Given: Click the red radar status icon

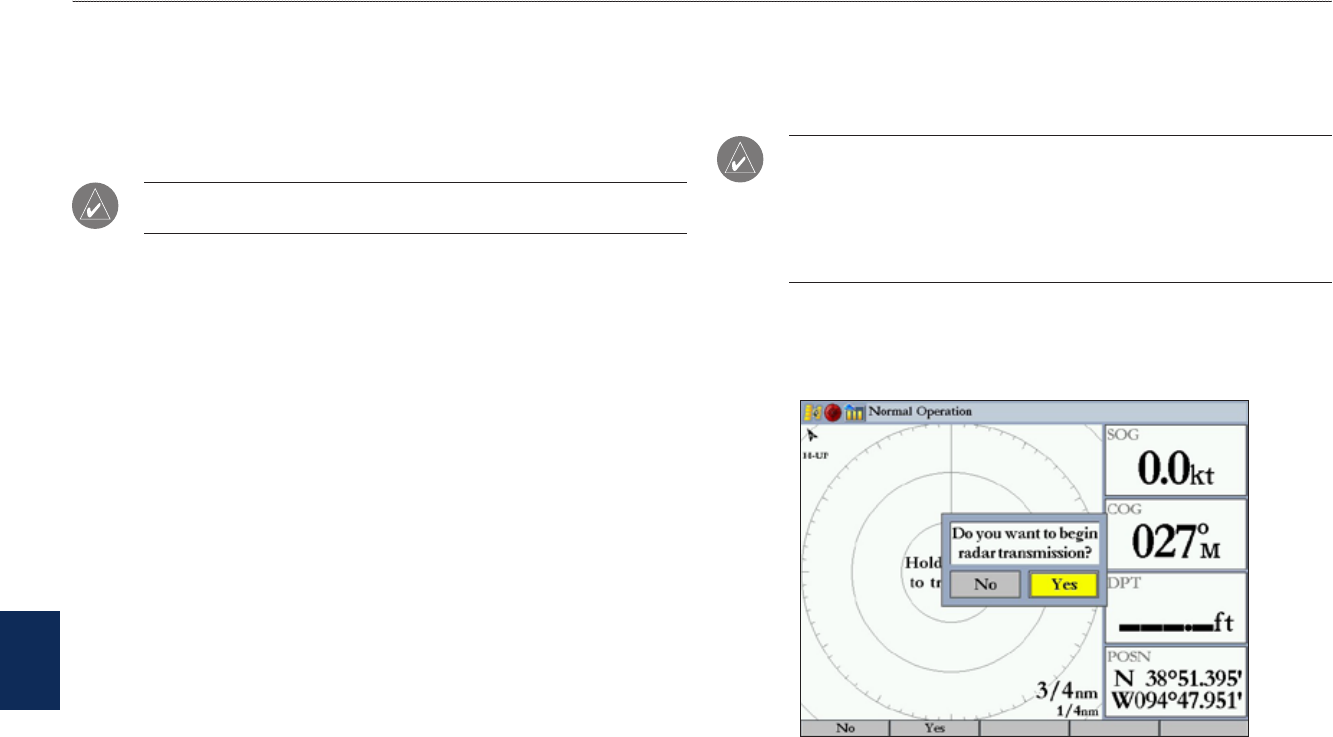Looking at the screenshot, I should [x=832, y=411].
